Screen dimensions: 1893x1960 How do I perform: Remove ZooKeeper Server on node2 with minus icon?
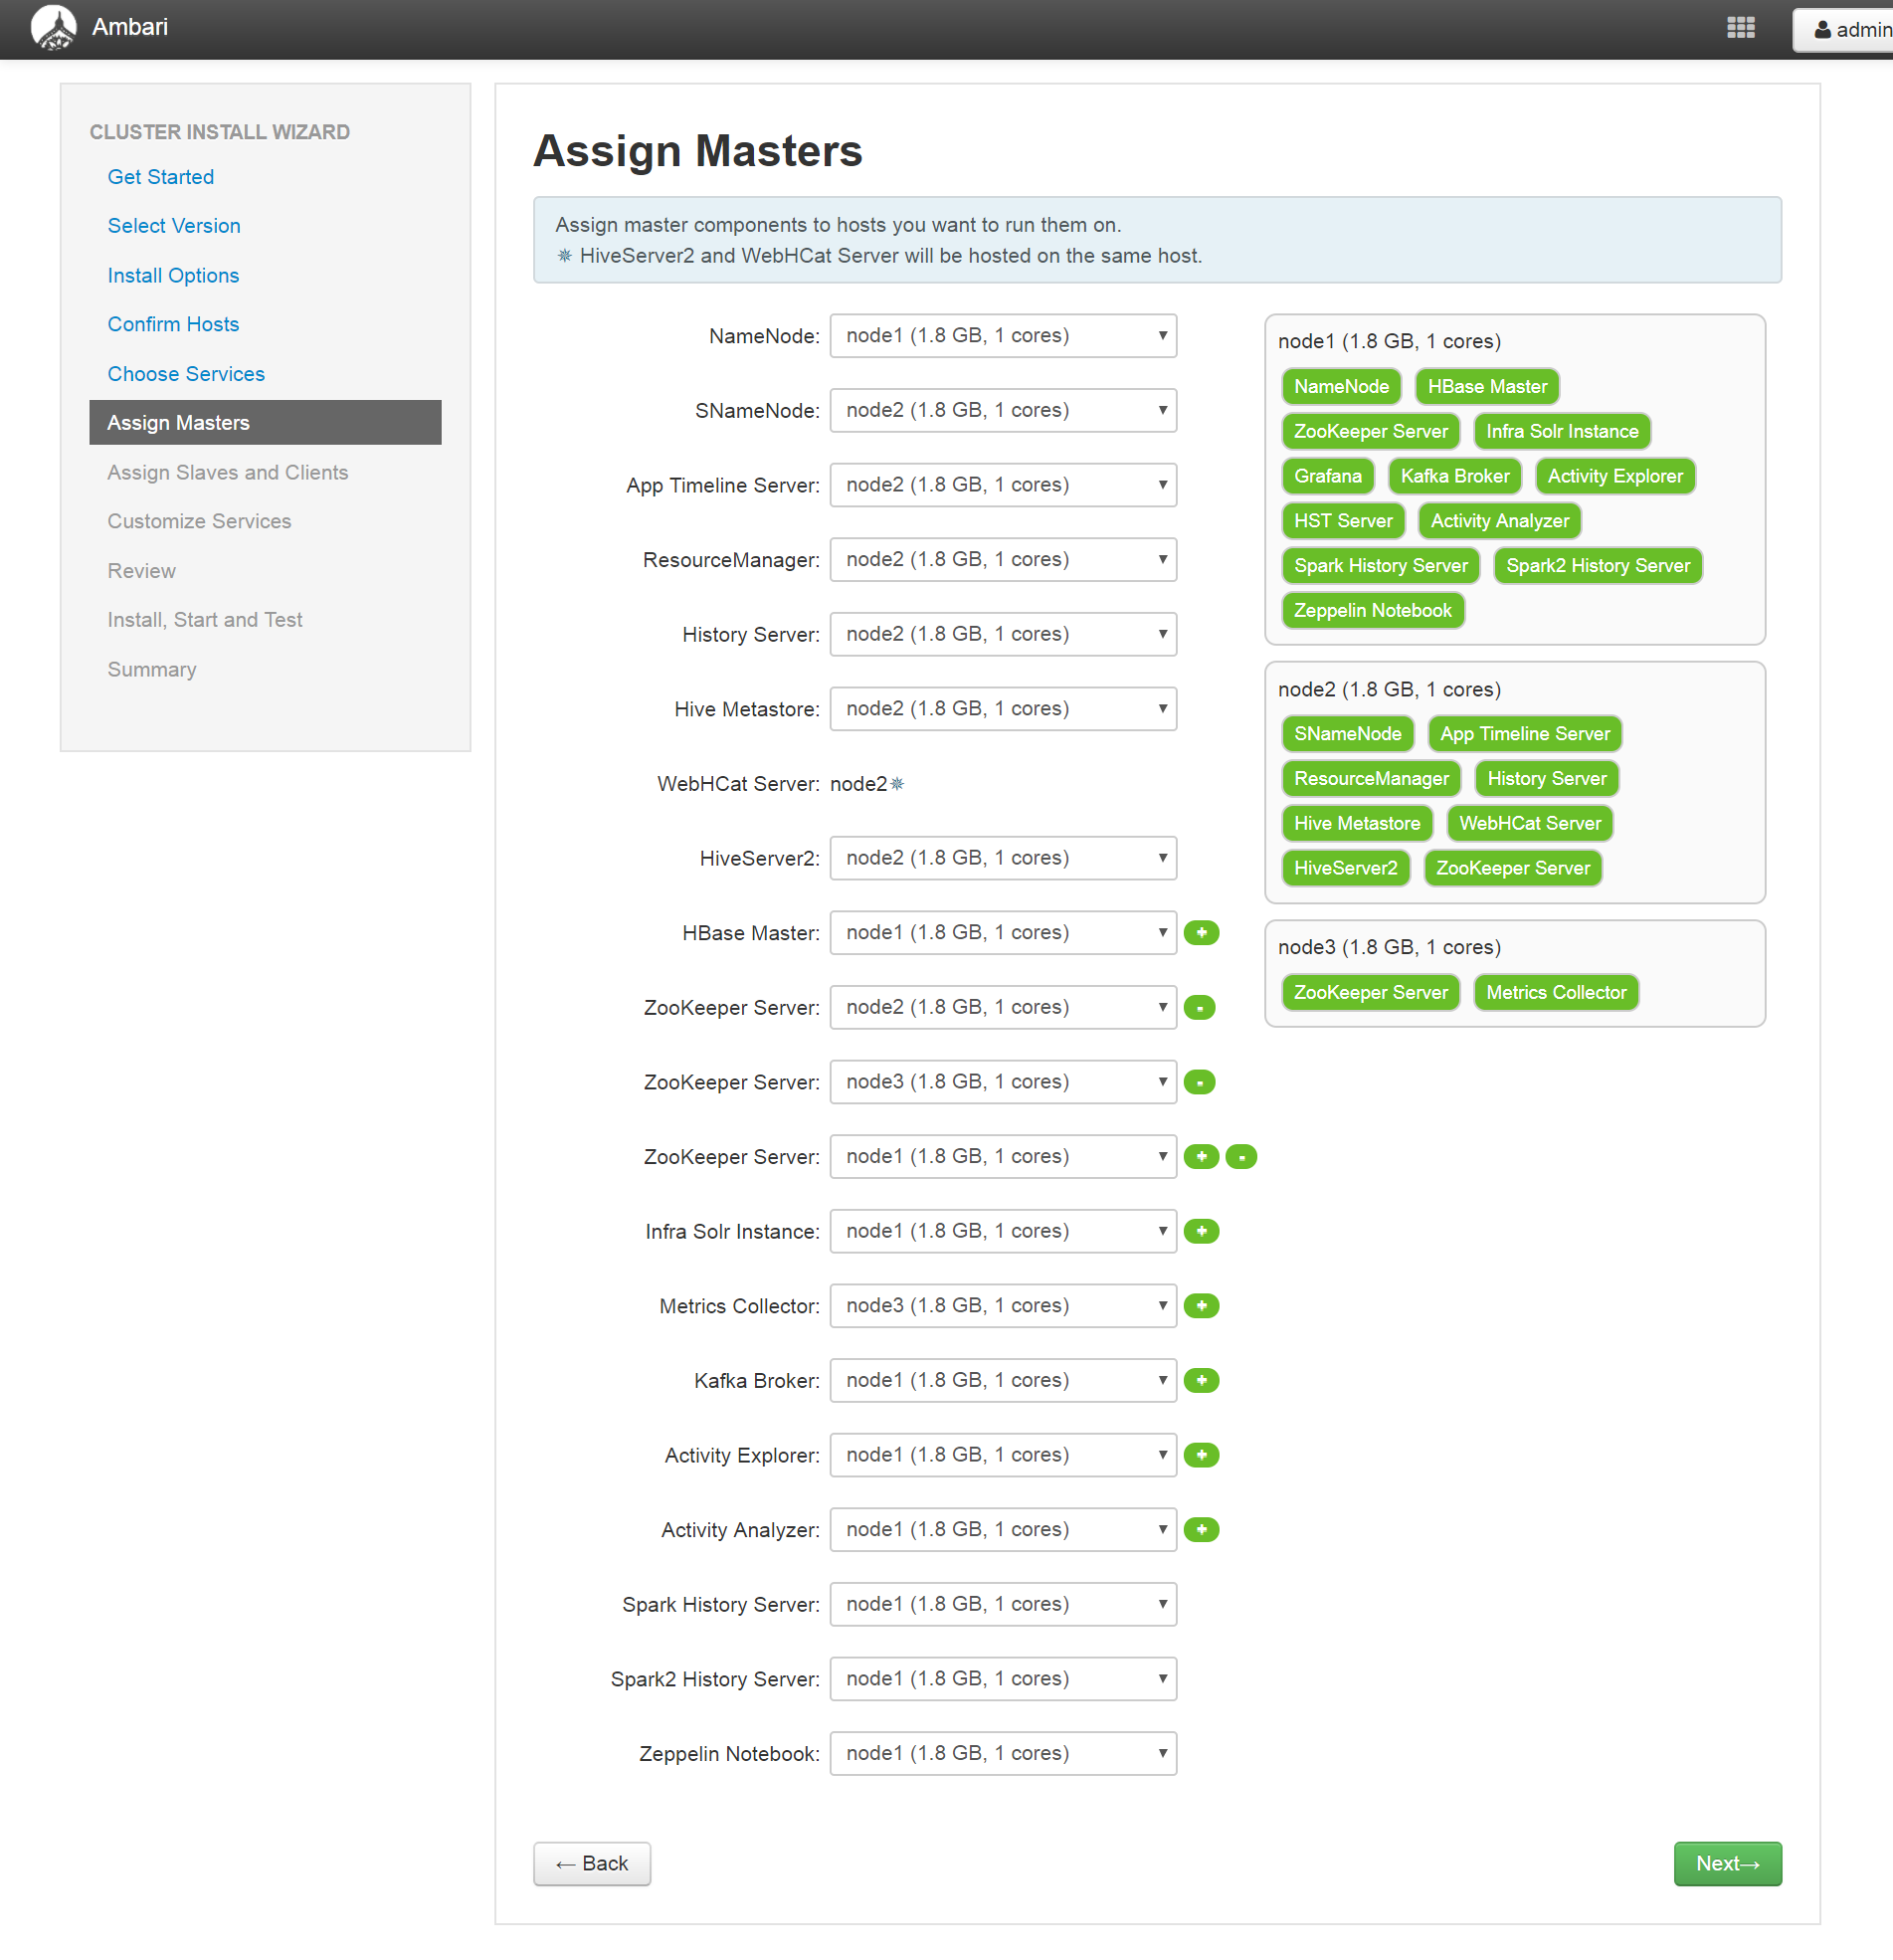1199,1007
